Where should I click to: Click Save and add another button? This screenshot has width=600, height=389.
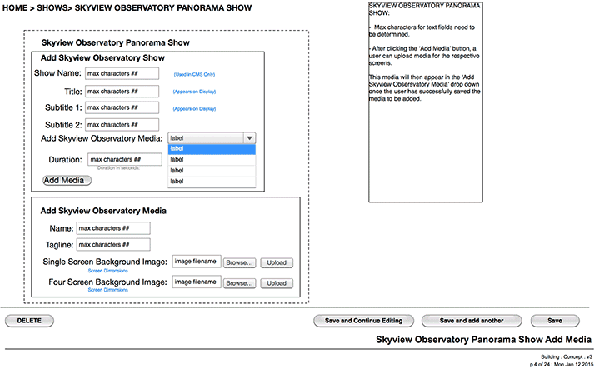(471, 321)
